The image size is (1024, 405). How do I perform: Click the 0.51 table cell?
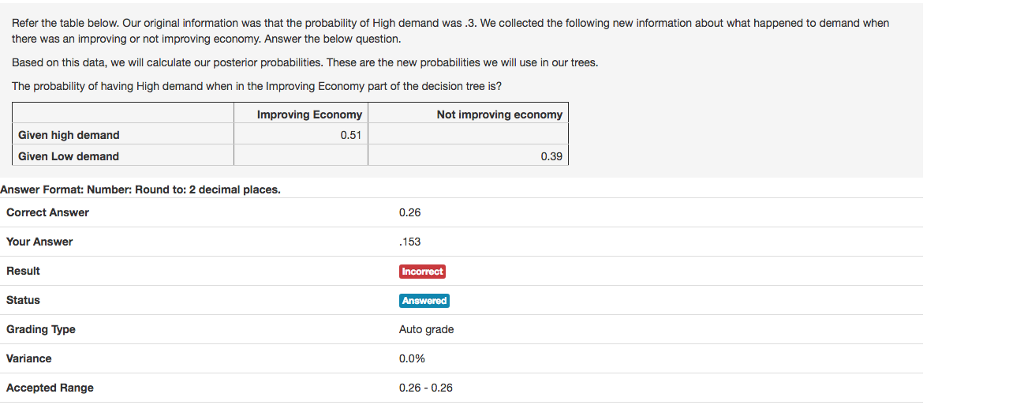(350, 135)
